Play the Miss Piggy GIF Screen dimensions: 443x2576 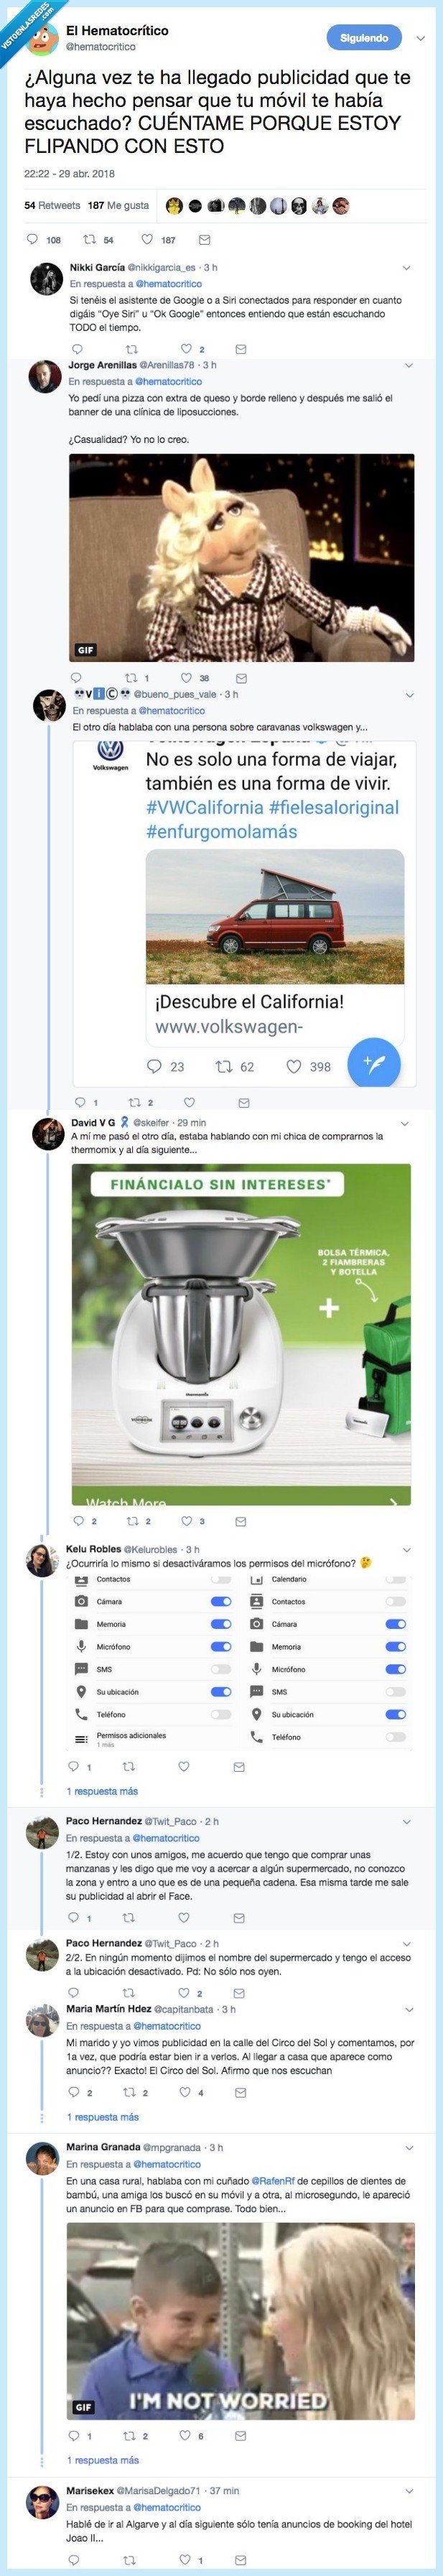click(x=241, y=557)
